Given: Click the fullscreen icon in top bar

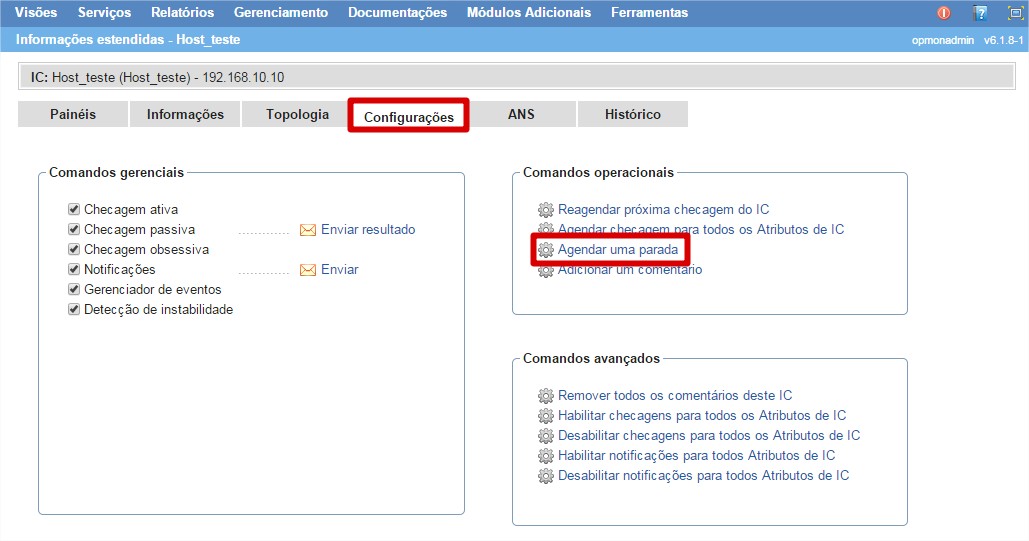Looking at the screenshot, I should [1015, 13].
